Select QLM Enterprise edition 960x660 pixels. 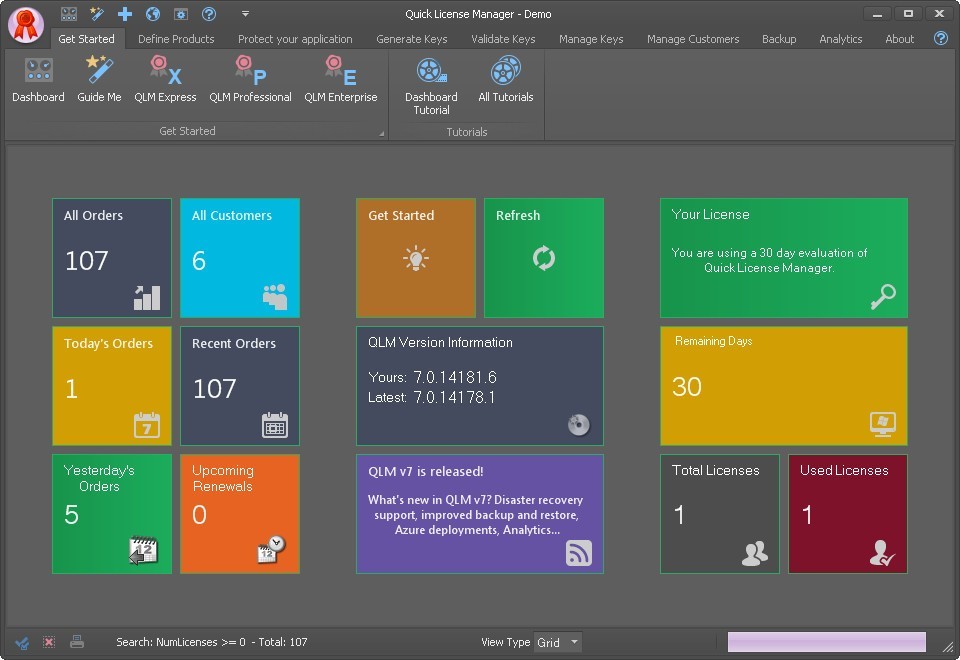340,80
